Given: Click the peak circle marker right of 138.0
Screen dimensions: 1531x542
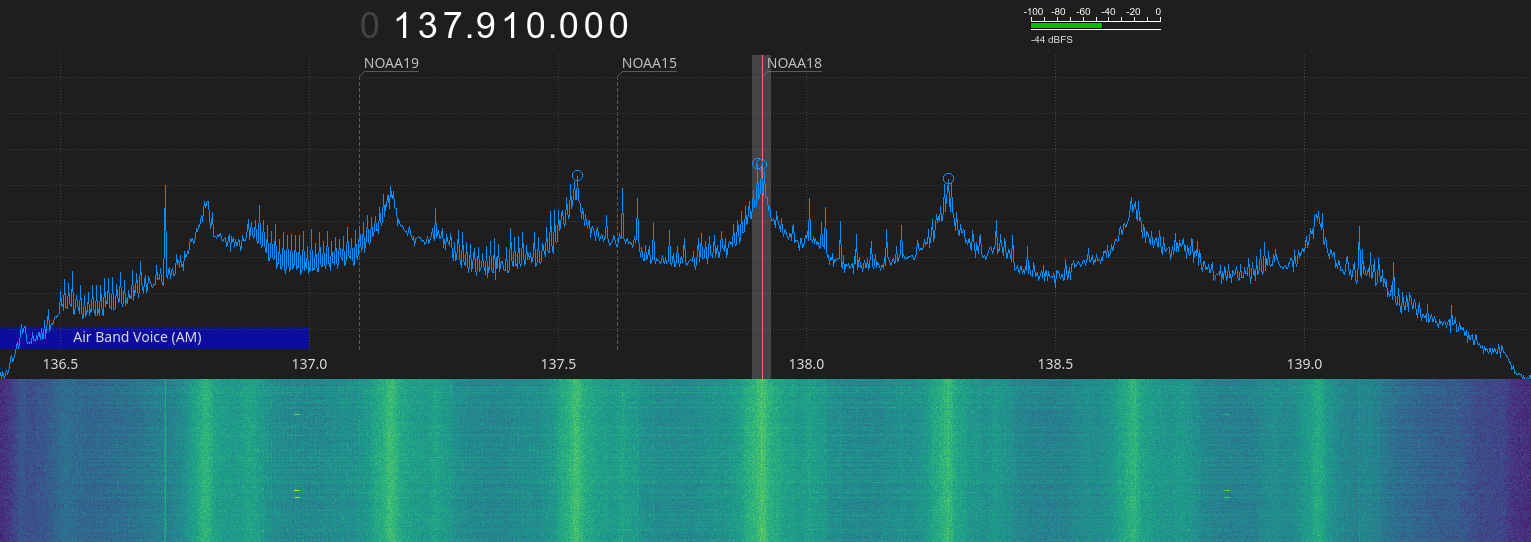Looking at the screenshot, I should (x=948, y=179).
